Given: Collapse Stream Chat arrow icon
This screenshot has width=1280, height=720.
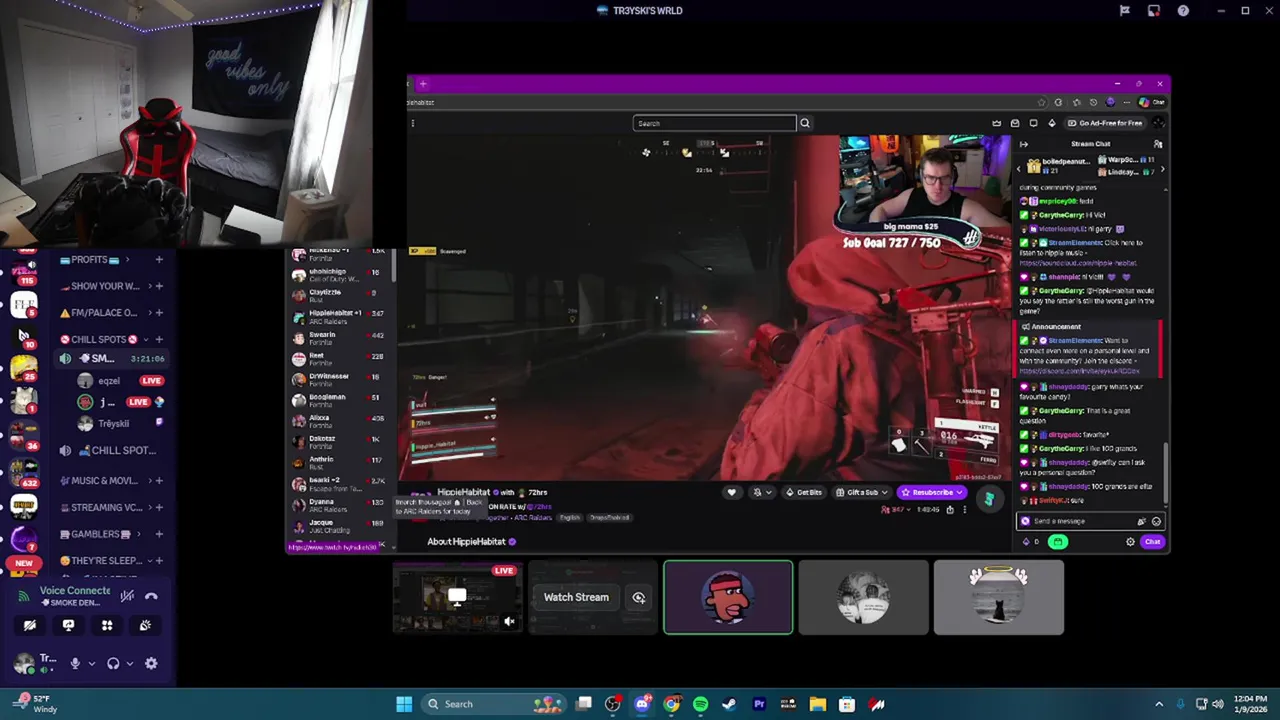Looking at the screenshot, I should tap(1023, 144).
